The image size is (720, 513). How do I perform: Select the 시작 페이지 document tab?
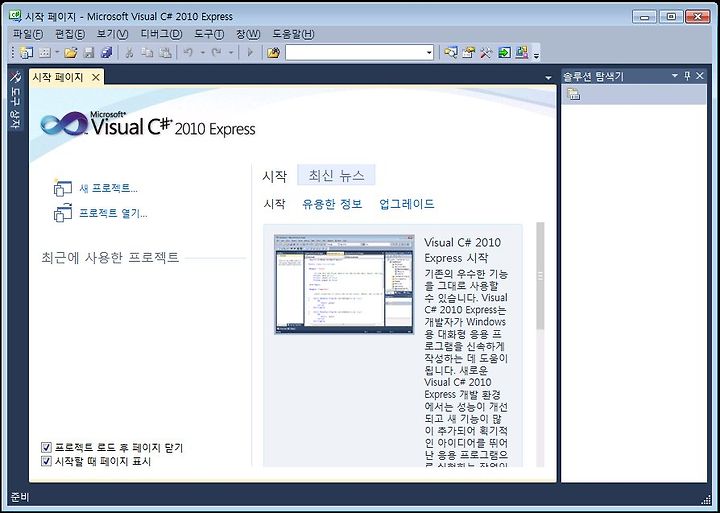(58, 77)
